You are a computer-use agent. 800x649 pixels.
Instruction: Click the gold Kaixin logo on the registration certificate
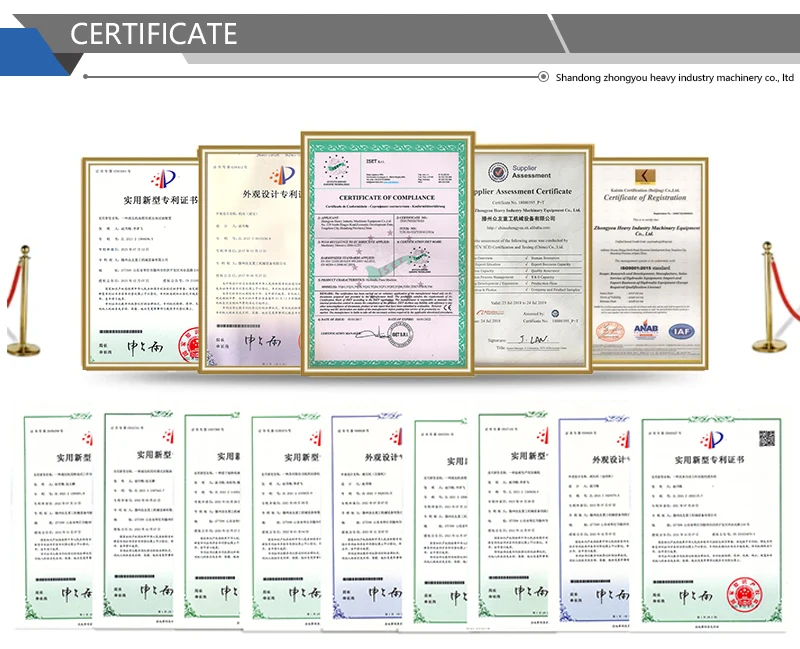[645, 176]
